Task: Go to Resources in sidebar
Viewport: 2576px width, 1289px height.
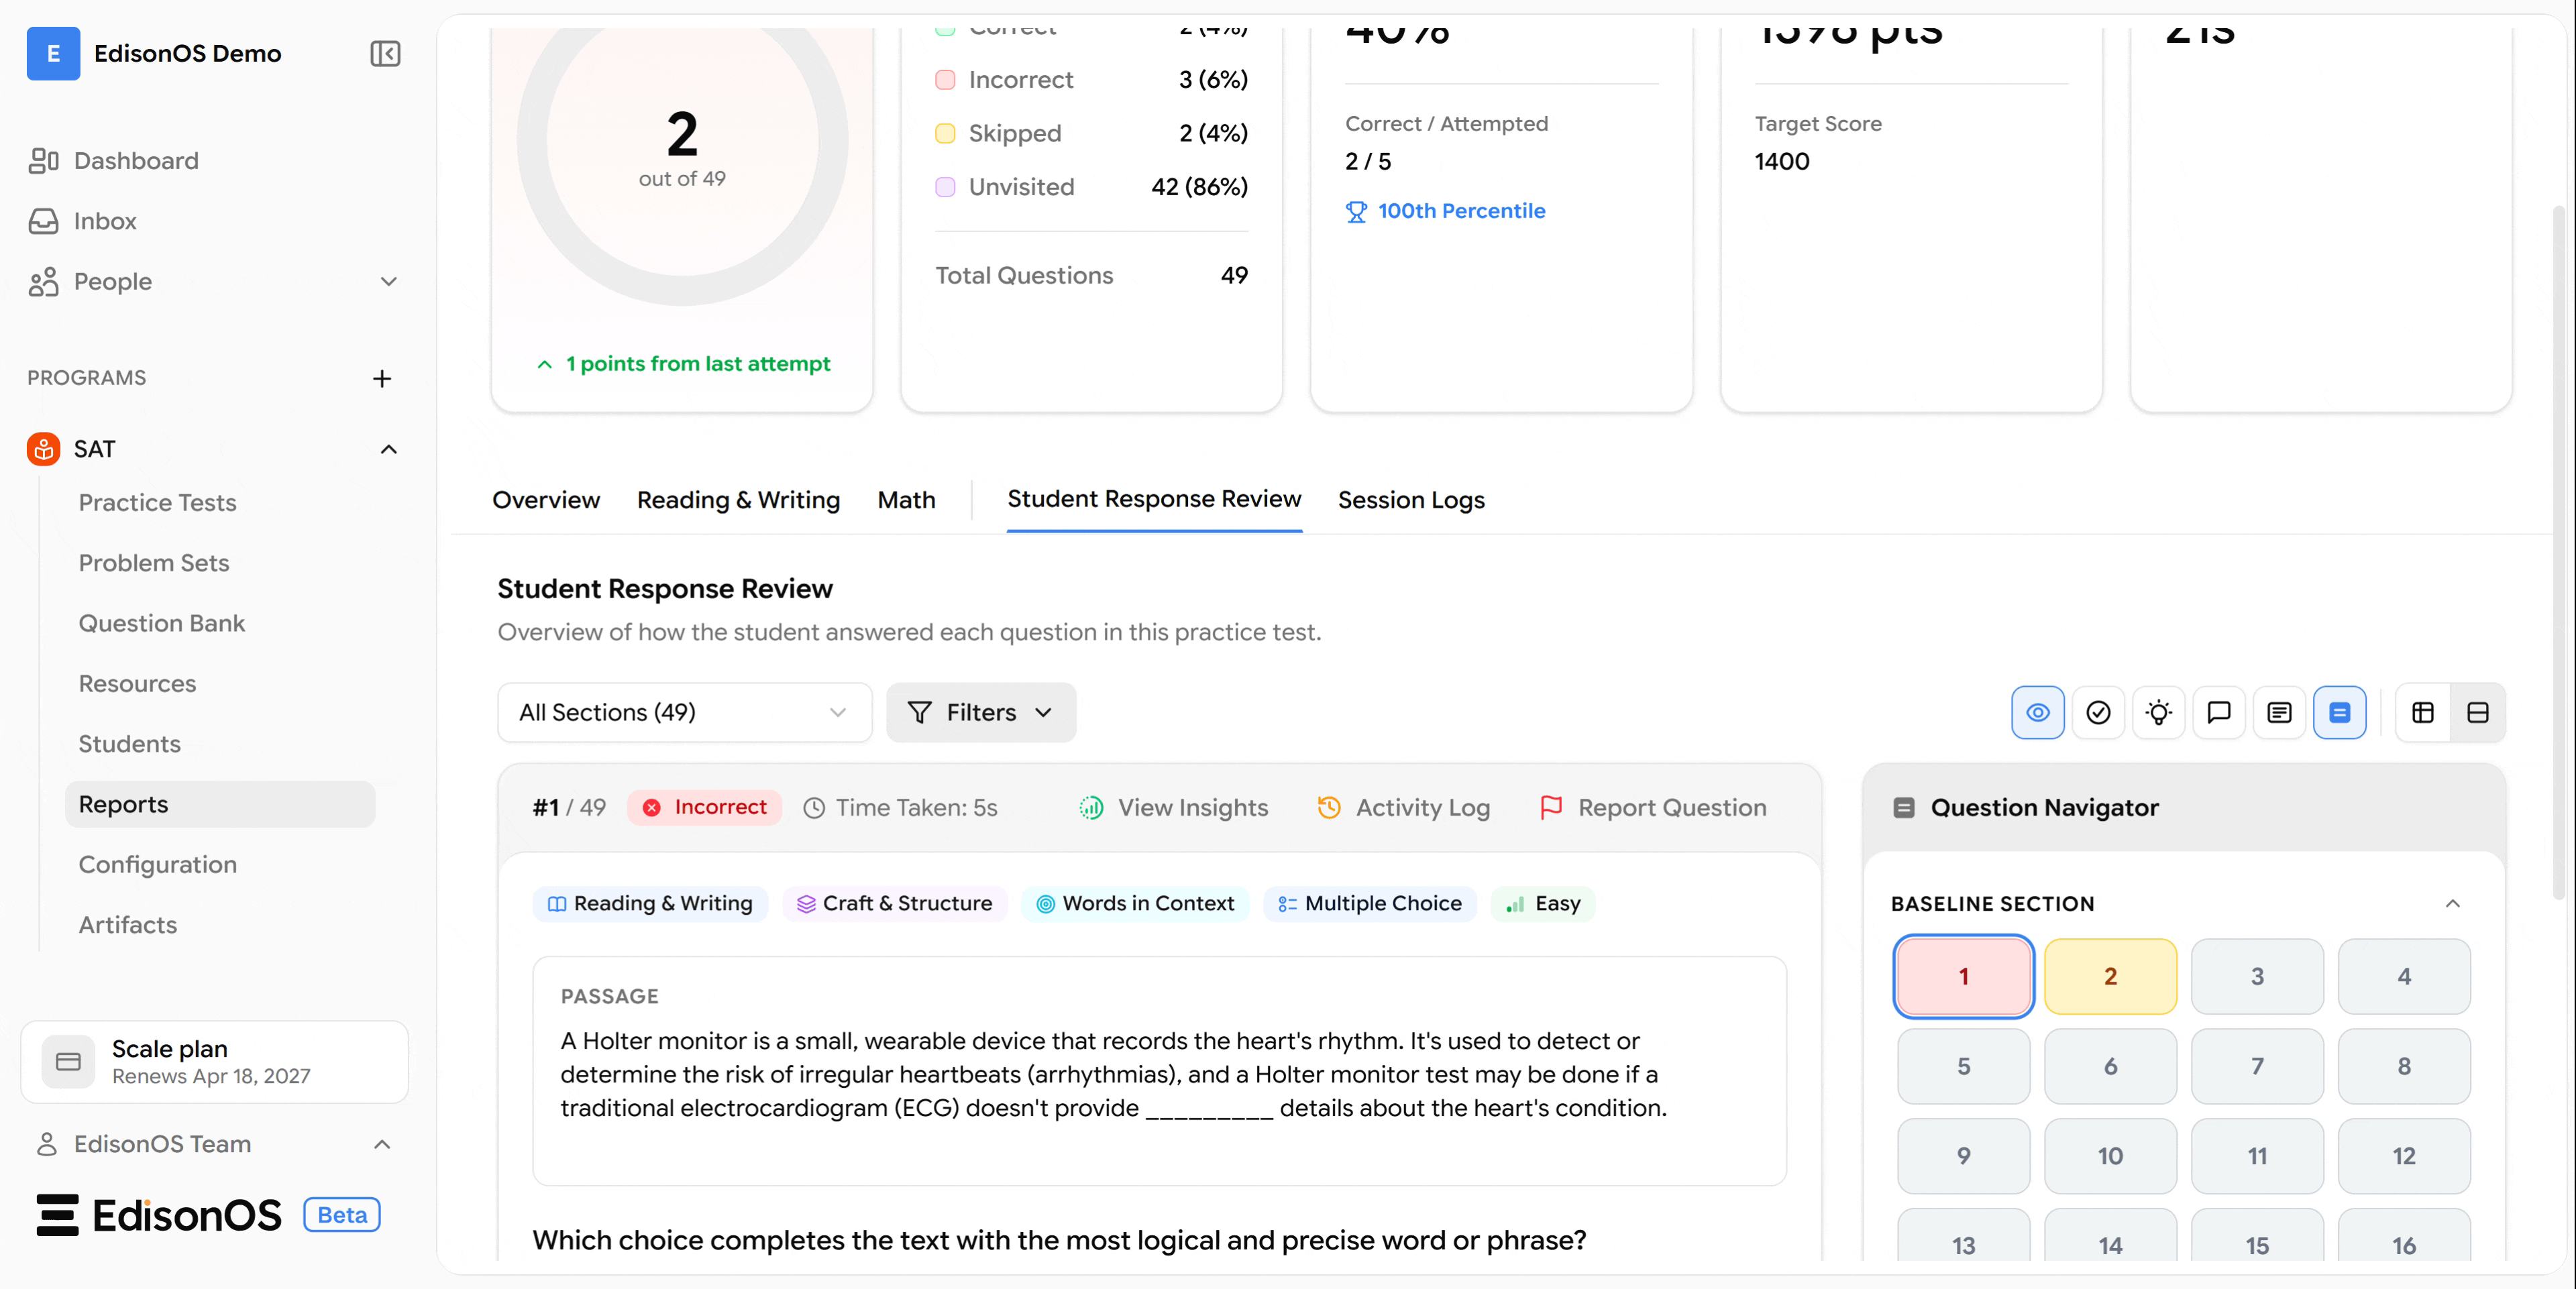Action: point(137,683)
